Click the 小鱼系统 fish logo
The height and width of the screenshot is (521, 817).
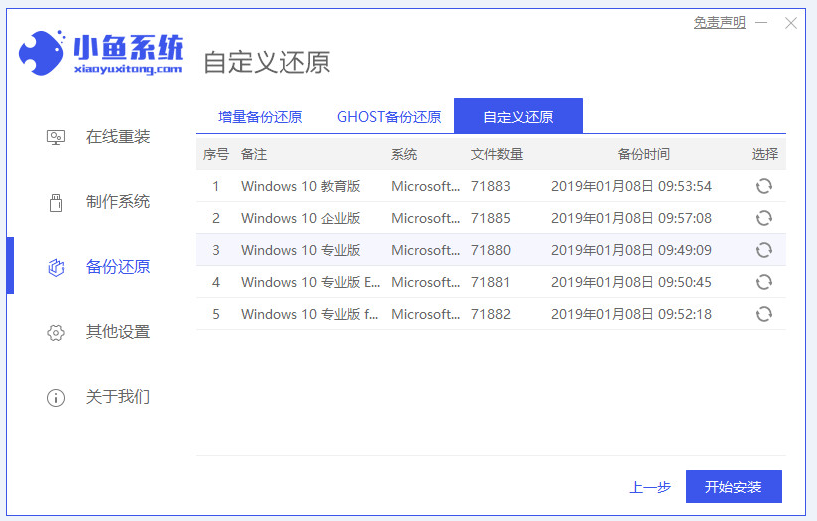point(42,53)
